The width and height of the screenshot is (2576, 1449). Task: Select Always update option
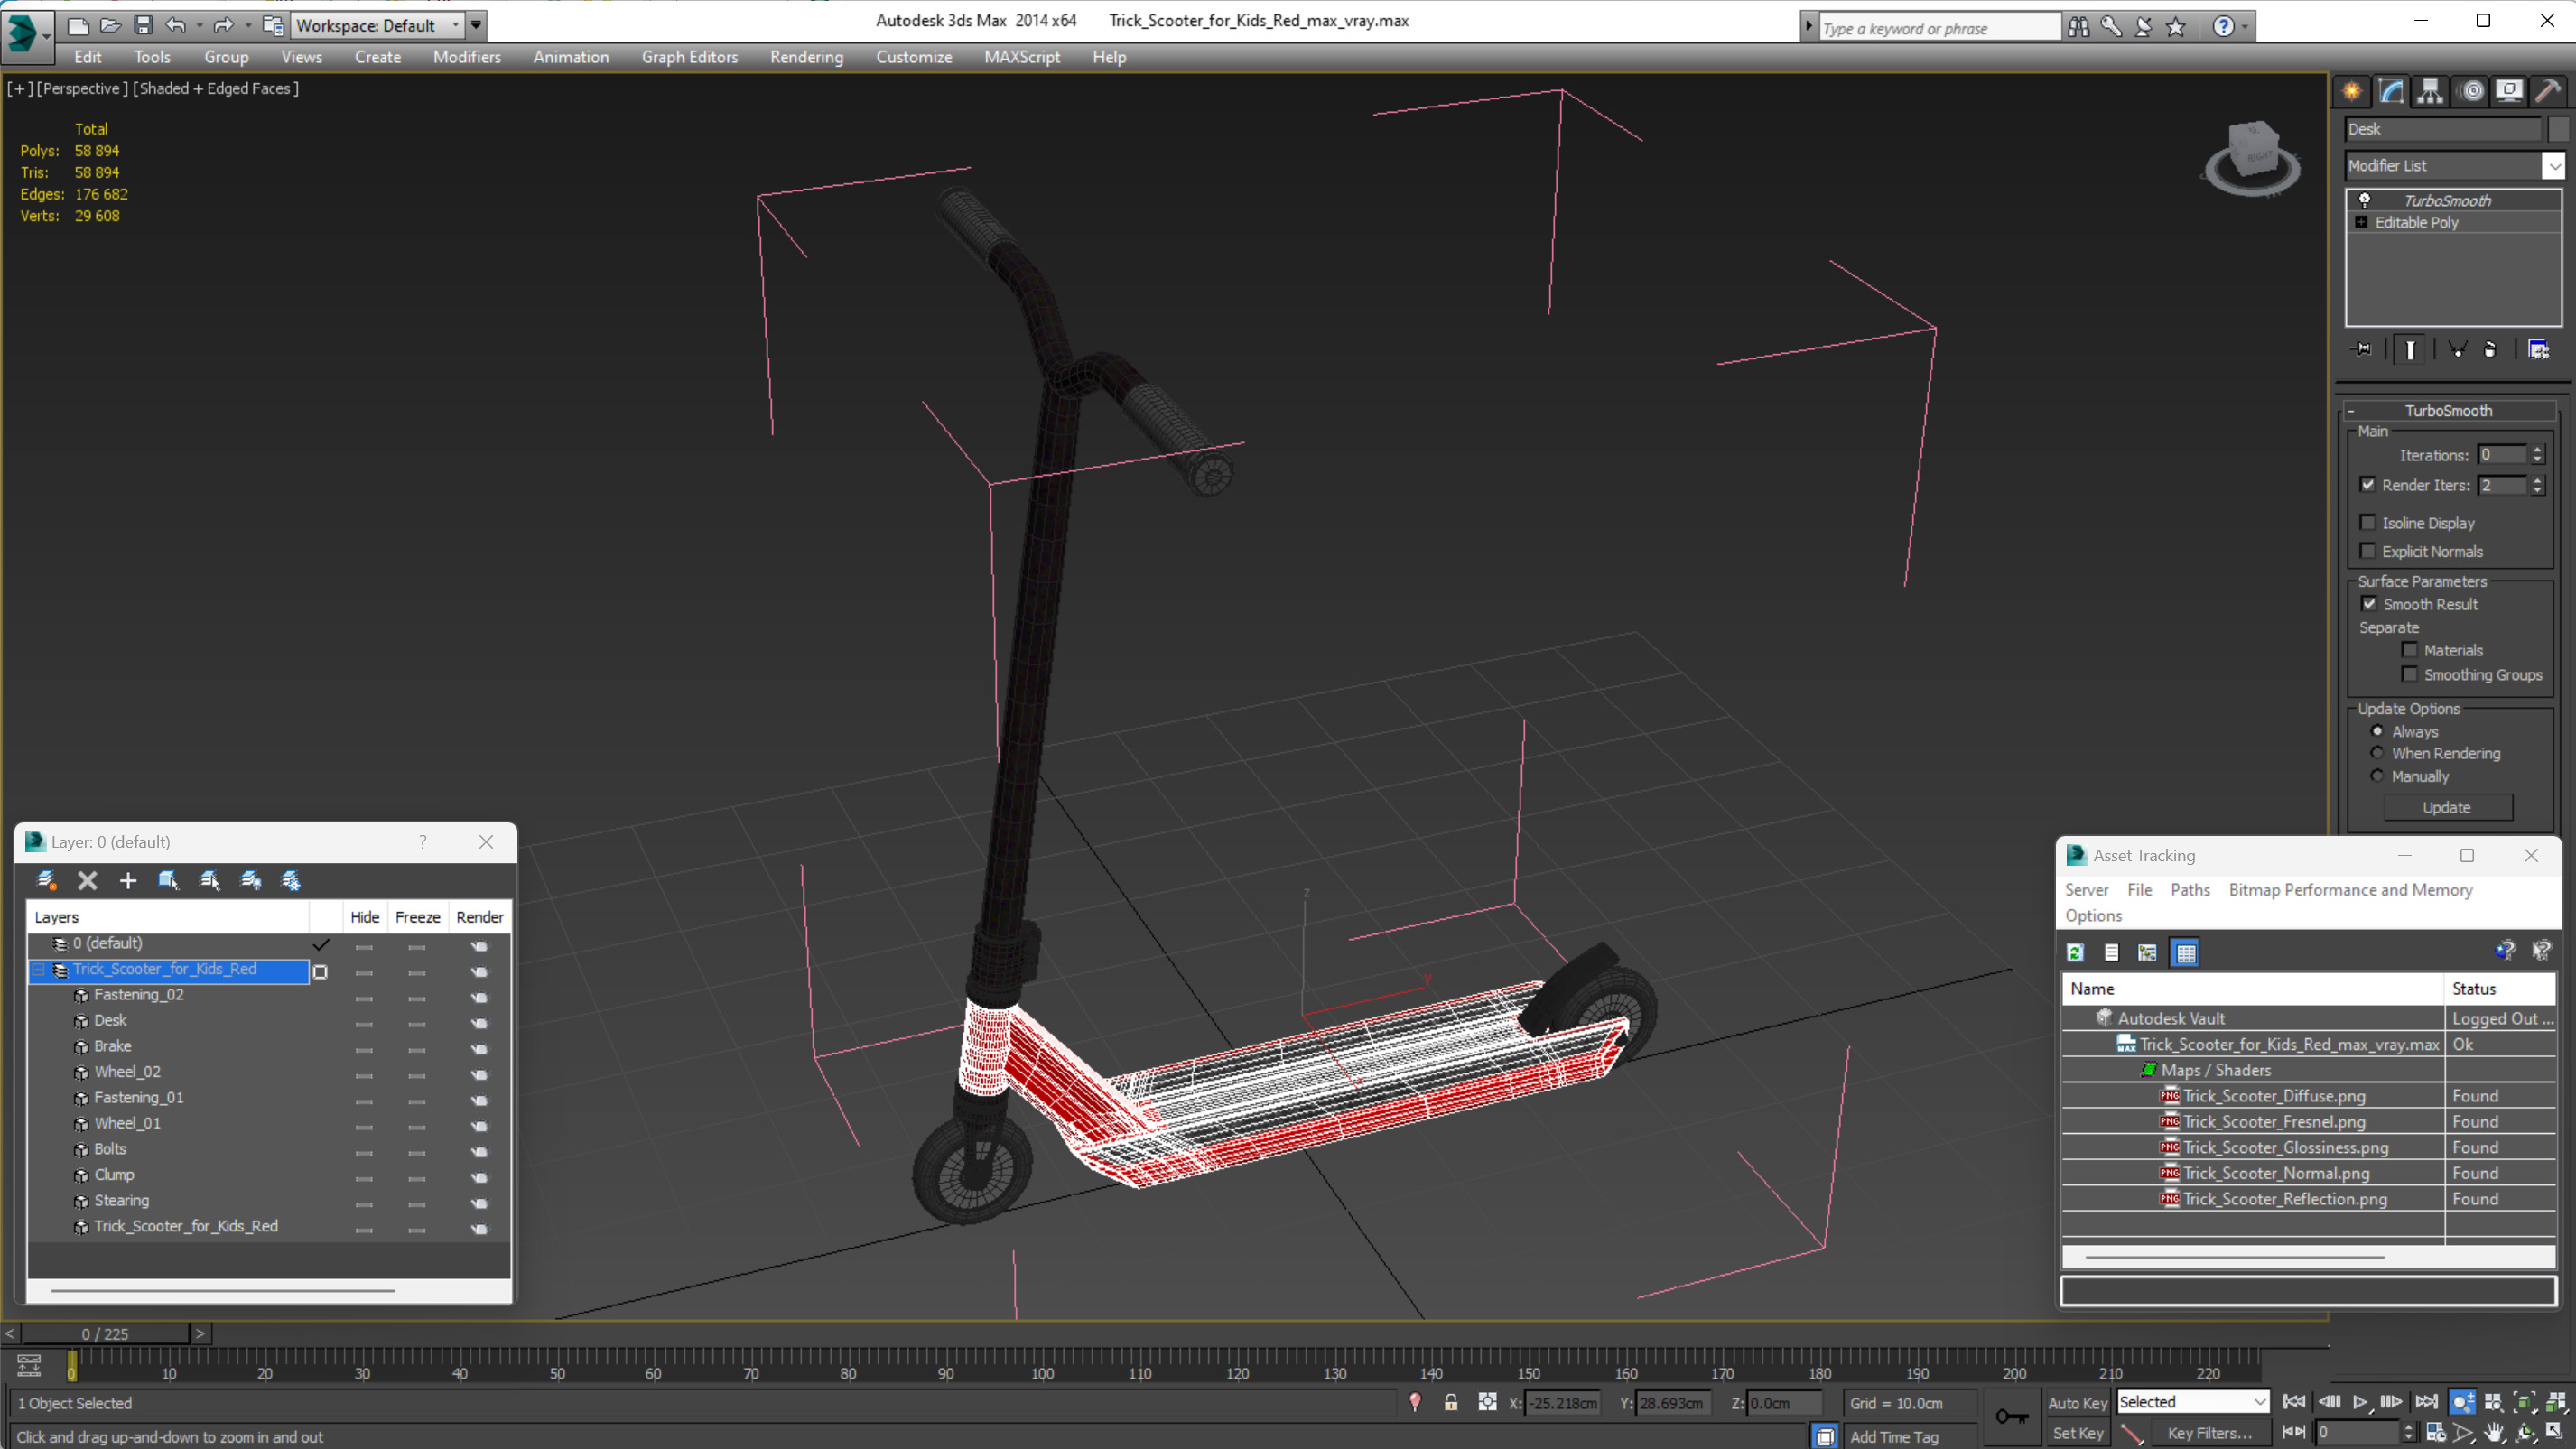tap(2378, 731)
